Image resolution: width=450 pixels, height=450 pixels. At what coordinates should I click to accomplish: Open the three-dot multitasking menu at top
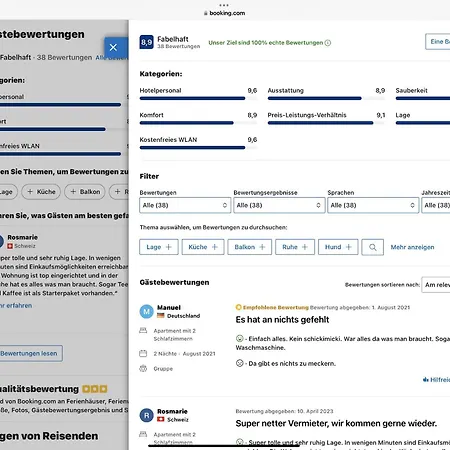tap(224, 5)
